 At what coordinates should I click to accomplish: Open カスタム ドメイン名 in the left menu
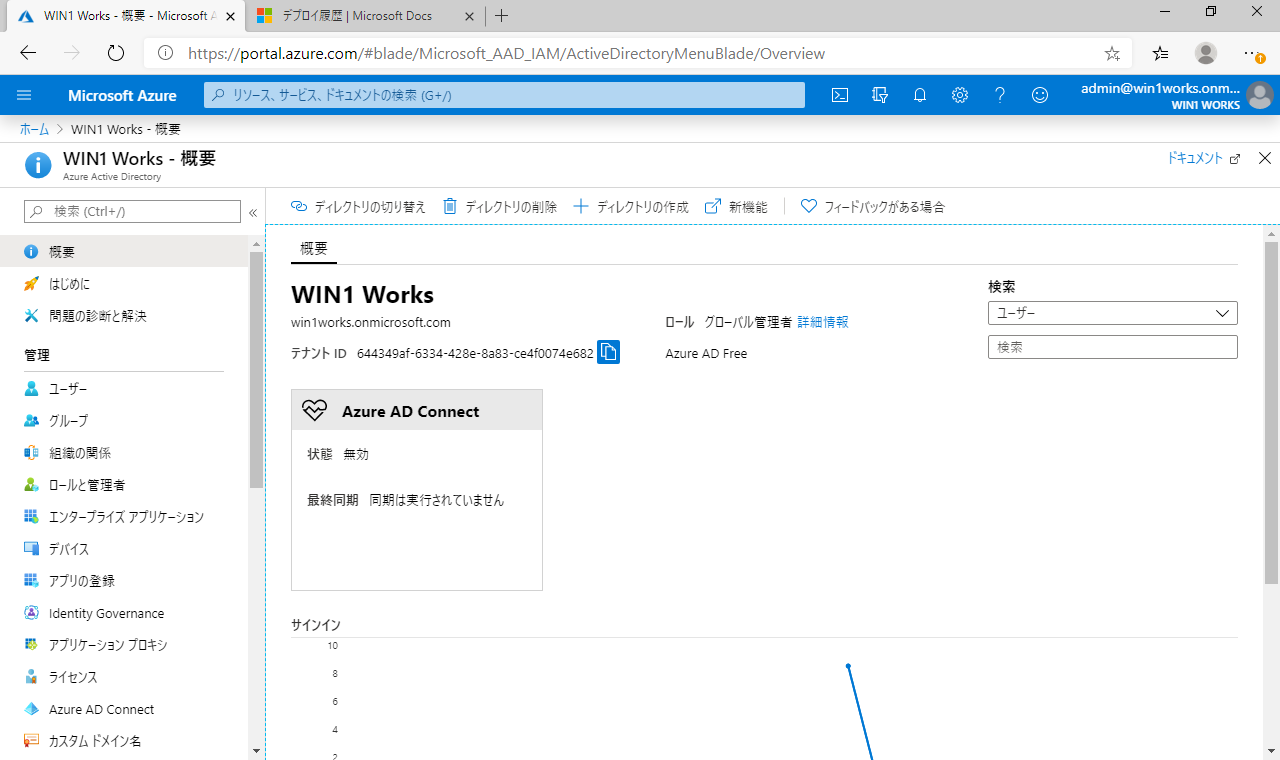click(124, 741)
